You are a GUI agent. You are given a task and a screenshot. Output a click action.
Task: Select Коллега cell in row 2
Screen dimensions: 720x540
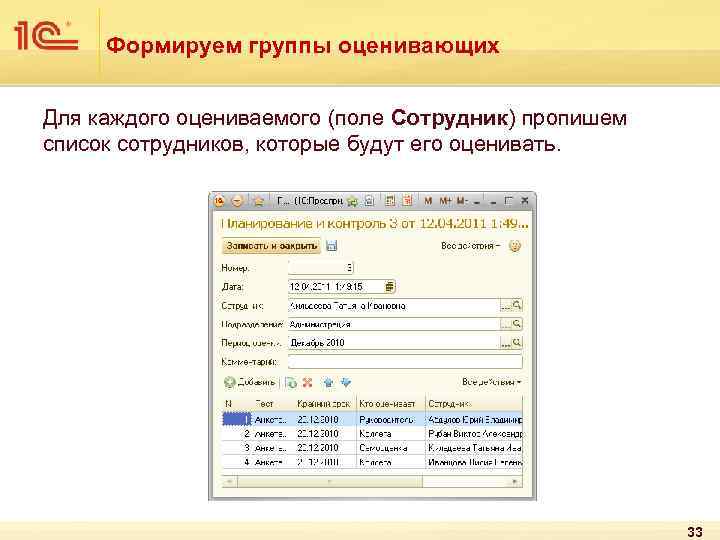pos(391,434)
